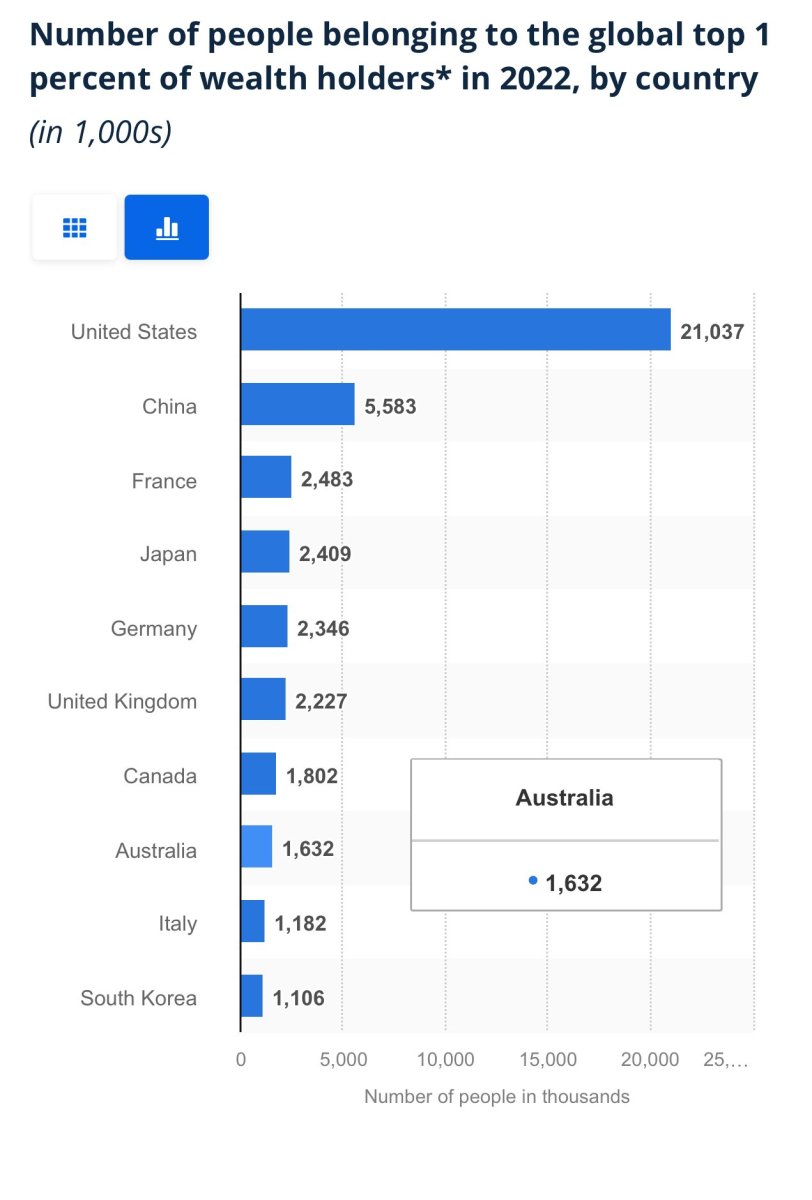
Task: Click the United States bar
Action: click(455, 330)
